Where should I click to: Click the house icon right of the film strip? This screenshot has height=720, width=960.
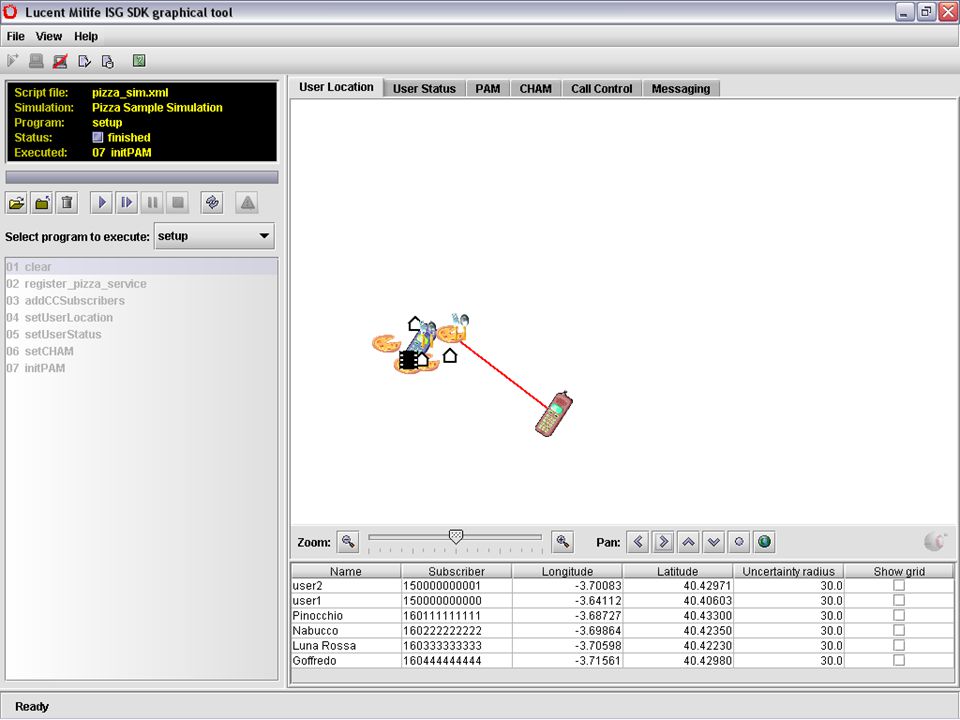tap(422, 359)
